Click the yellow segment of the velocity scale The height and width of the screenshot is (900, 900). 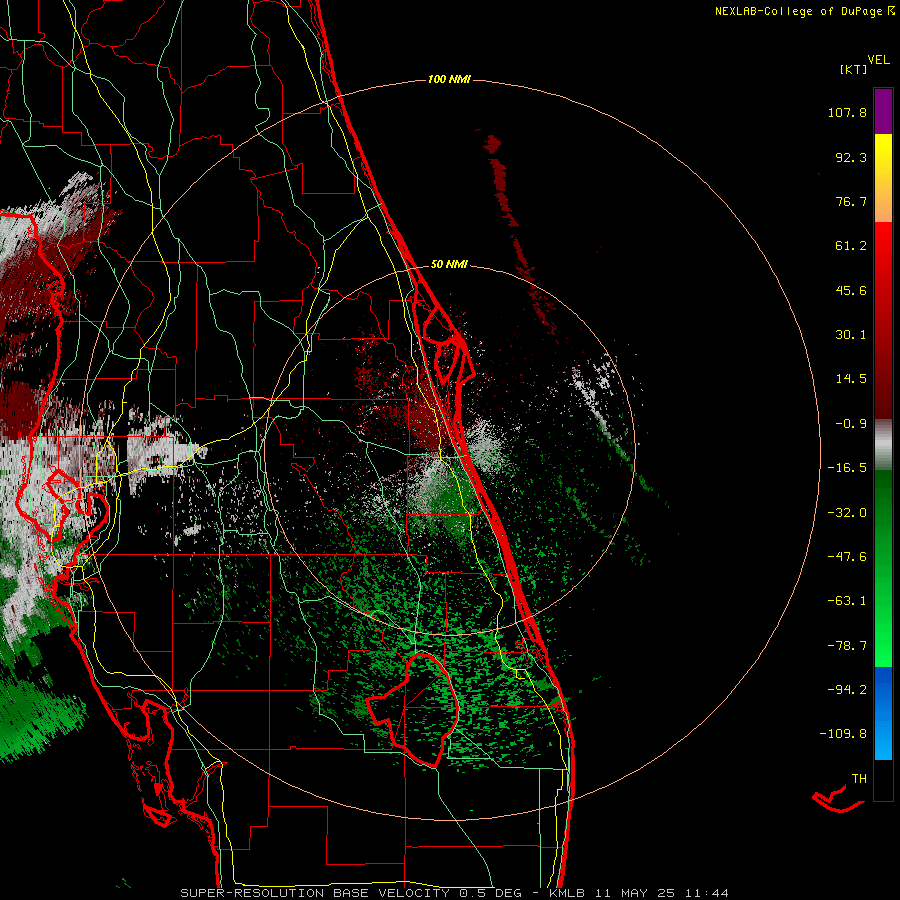point(883,178)
